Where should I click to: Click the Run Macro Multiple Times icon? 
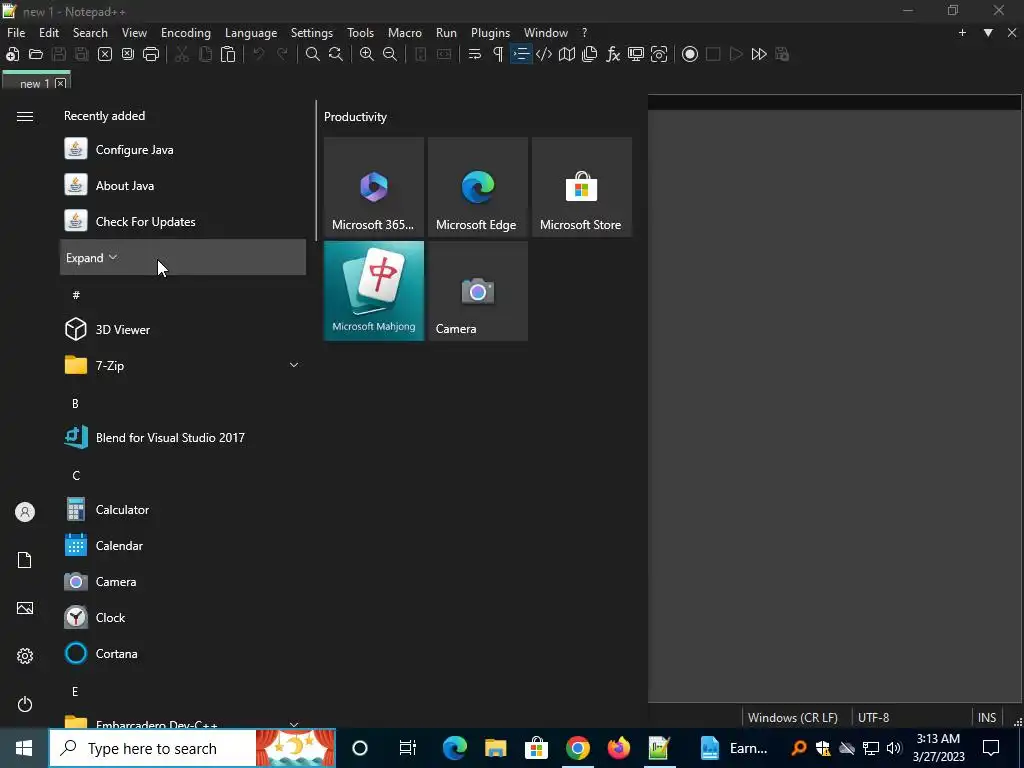click(759, 54)
